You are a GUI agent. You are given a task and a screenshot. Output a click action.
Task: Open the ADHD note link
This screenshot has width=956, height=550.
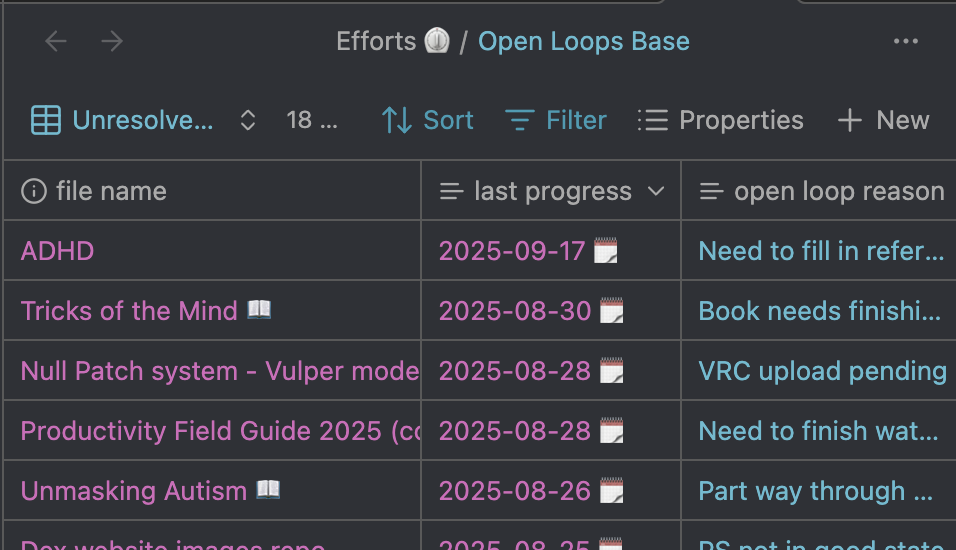[57, 251]
